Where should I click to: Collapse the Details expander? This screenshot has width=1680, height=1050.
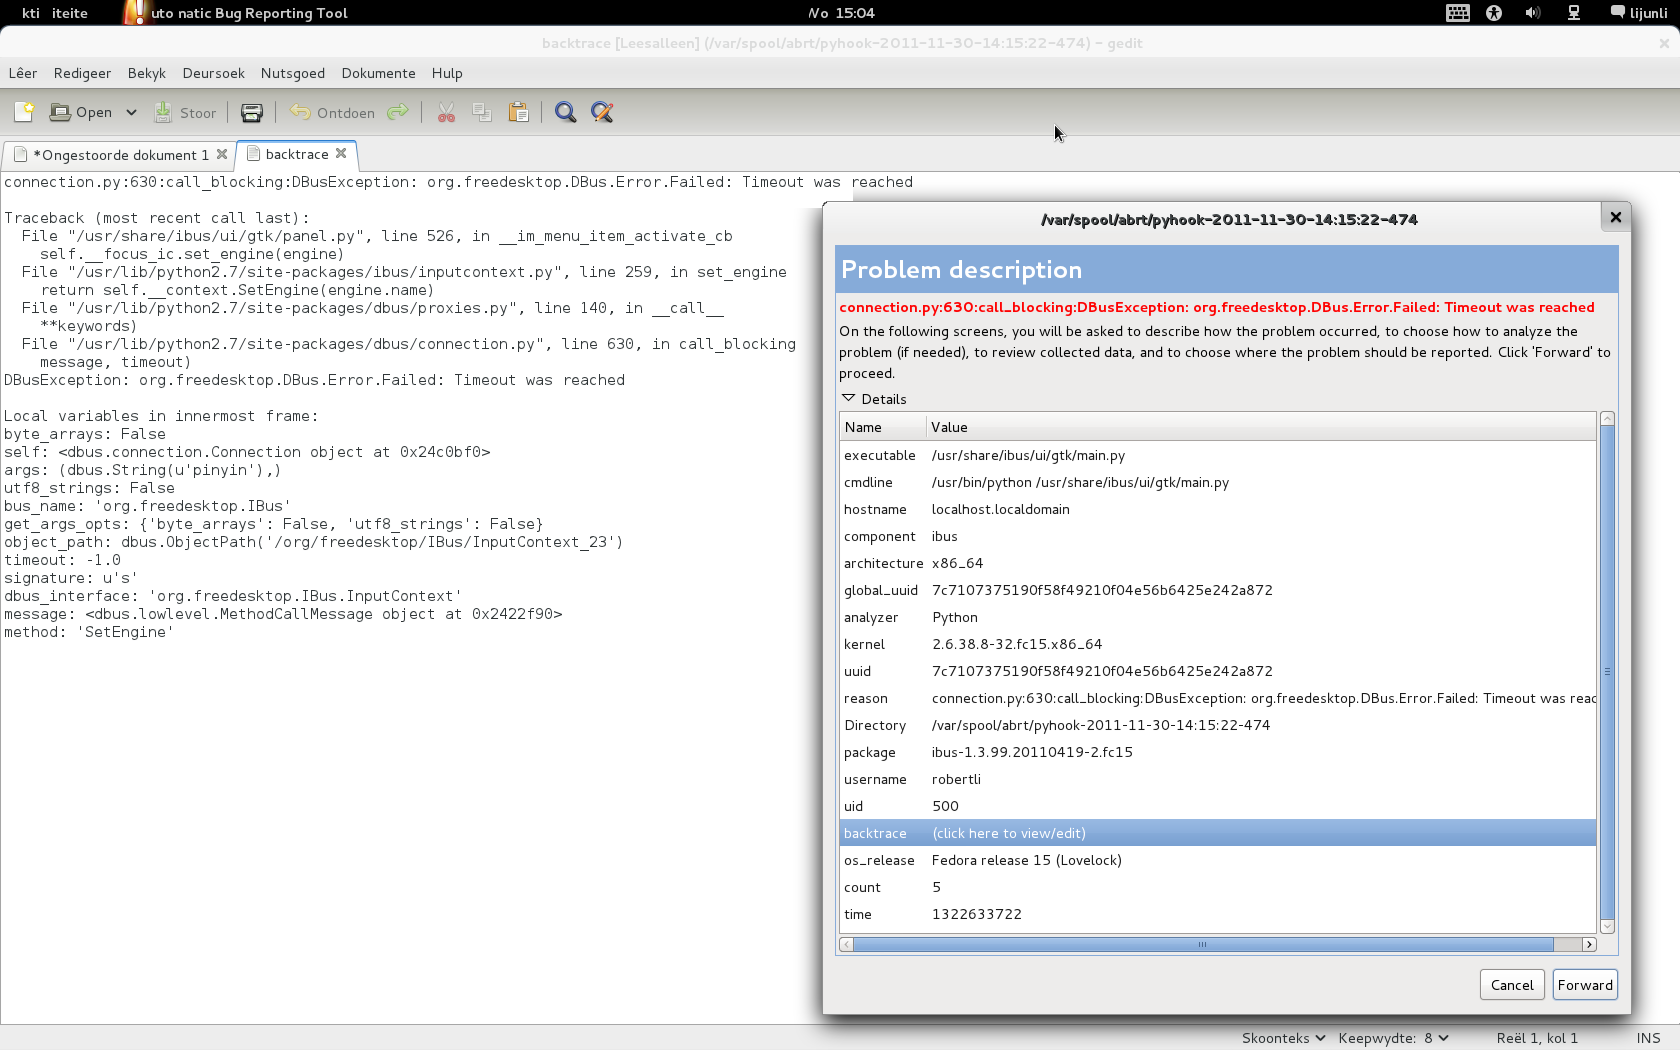point(849,399)
